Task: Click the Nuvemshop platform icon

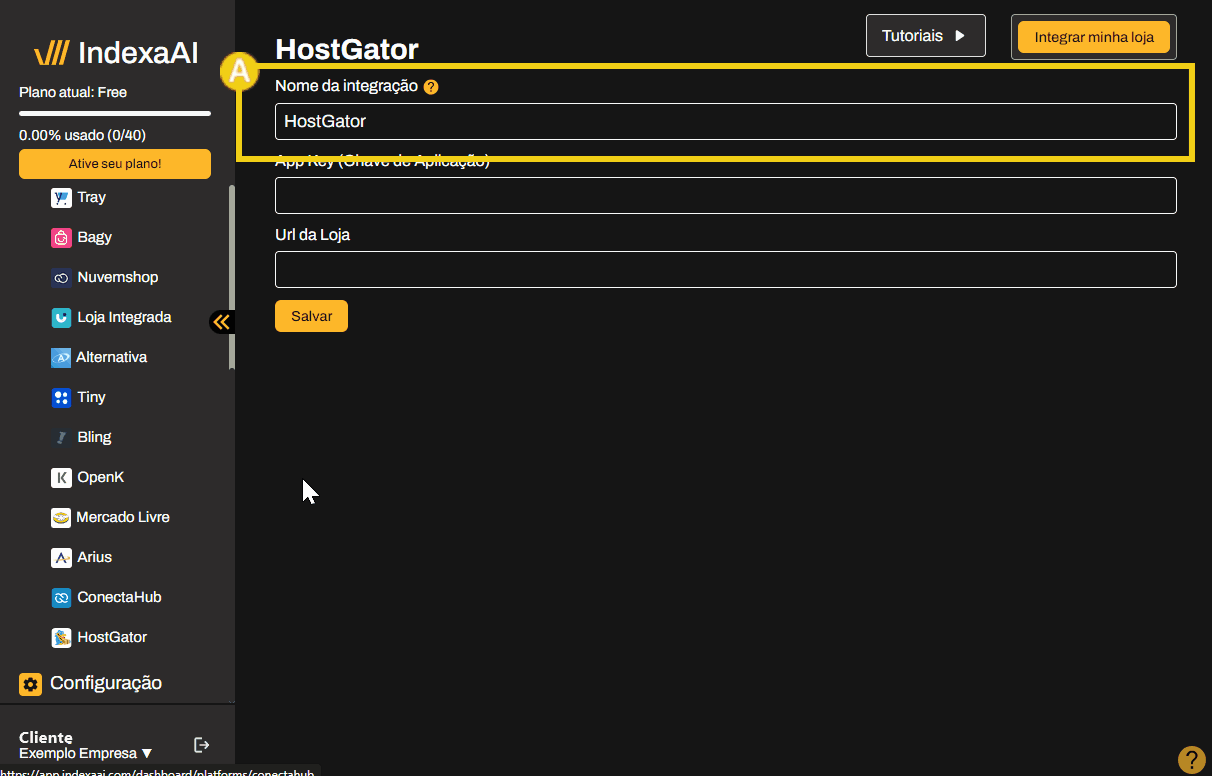Action: pos(61,278)
